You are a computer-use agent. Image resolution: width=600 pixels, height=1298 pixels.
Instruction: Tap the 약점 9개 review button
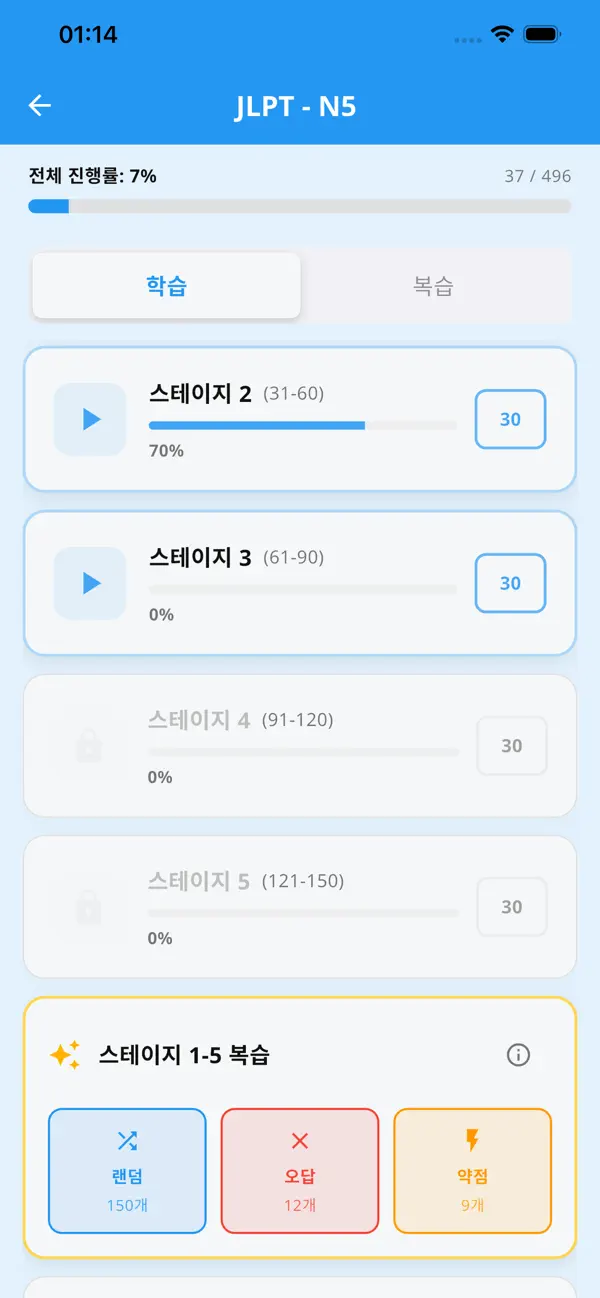[x=472, y=1170]
